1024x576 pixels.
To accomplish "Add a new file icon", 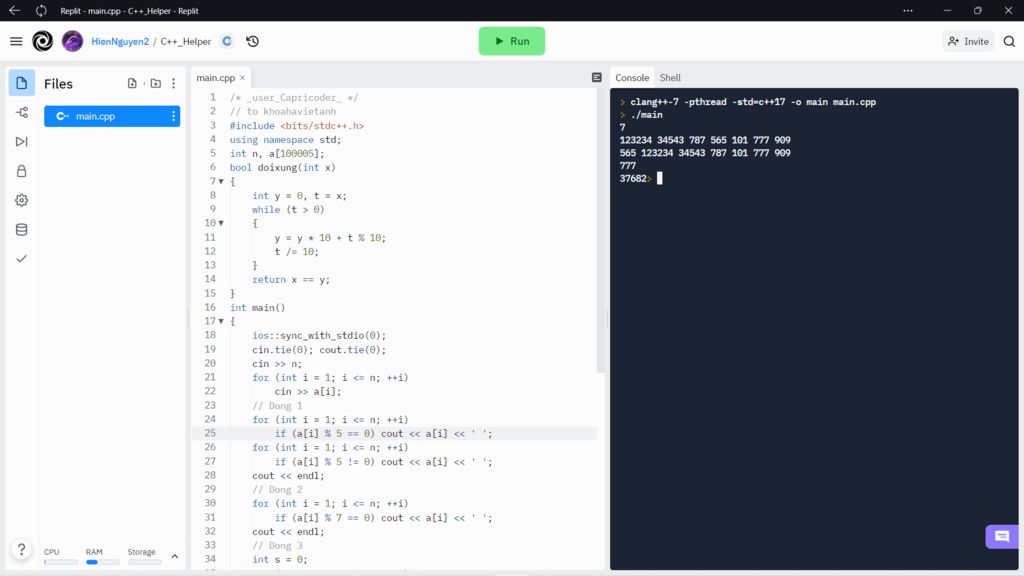I will pos(132,84).
